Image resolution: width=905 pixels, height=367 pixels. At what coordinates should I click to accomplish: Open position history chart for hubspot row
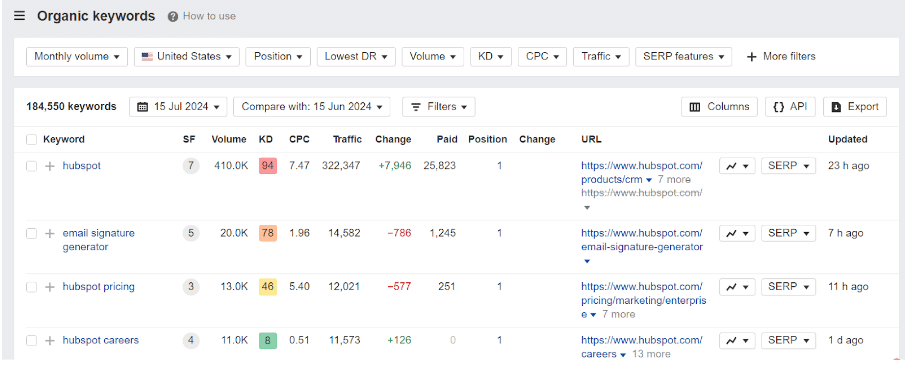click(737, 166)
